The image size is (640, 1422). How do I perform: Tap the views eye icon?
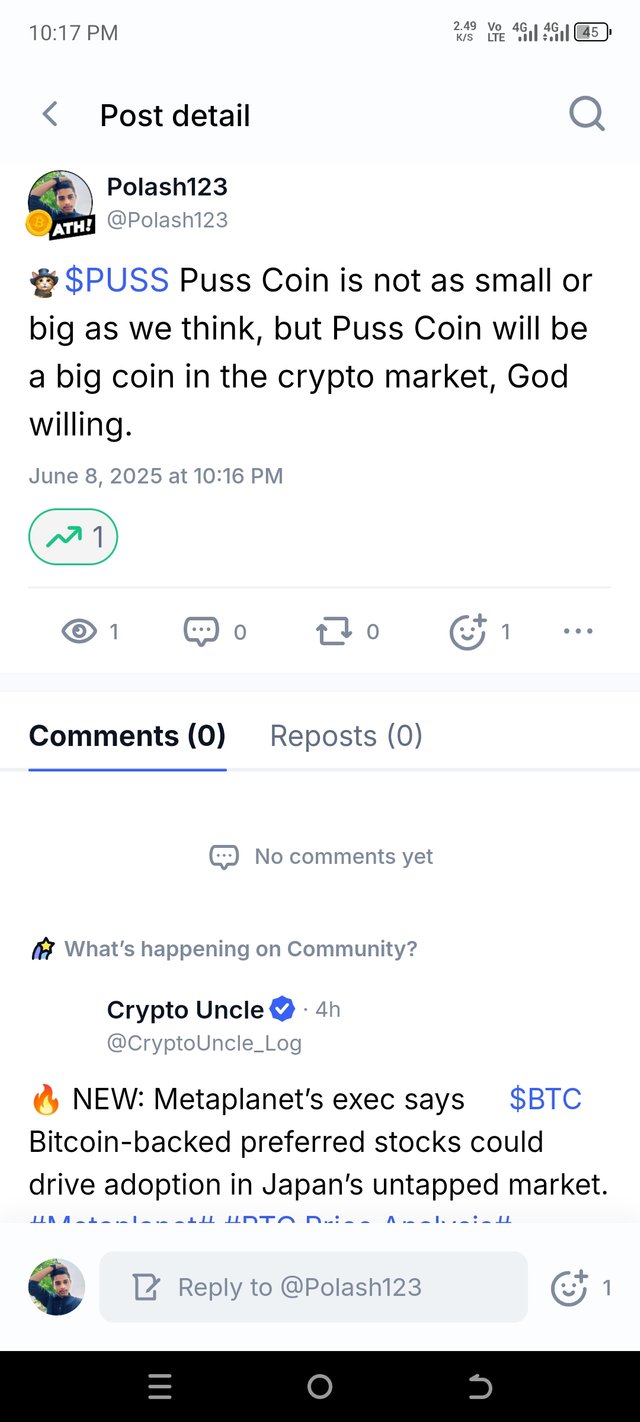pyautogui.click(x=79, y=631)
